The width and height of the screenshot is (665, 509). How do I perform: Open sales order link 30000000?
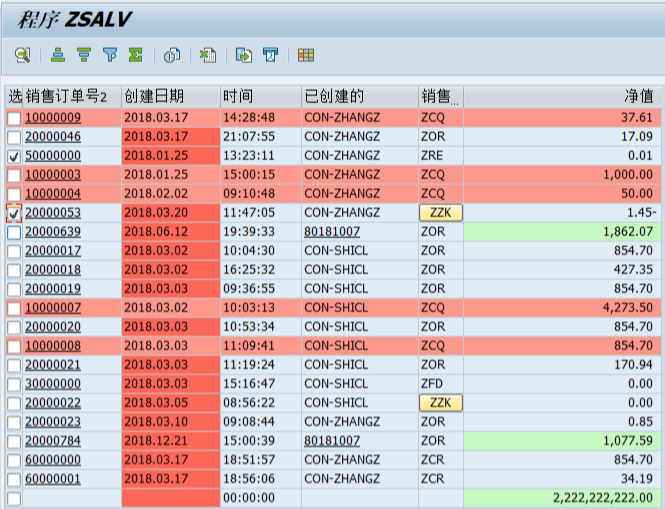[53, 384]
